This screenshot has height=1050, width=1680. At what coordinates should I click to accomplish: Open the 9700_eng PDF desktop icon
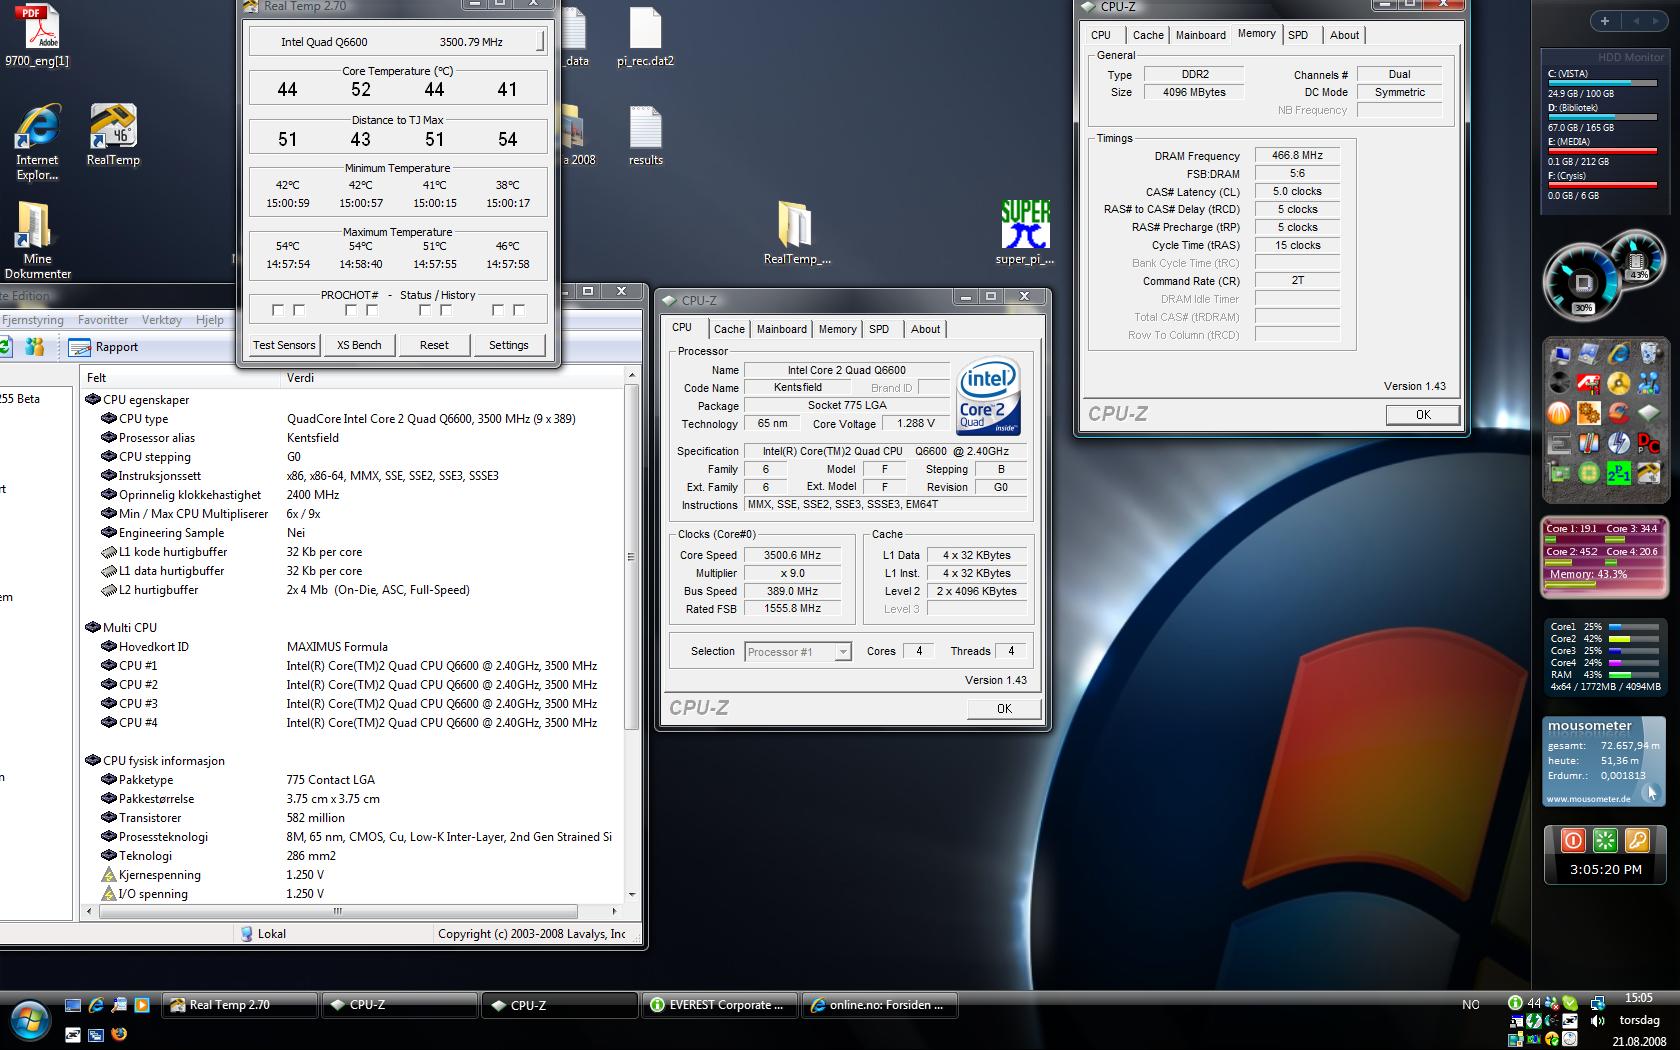[x=37, y=35]
